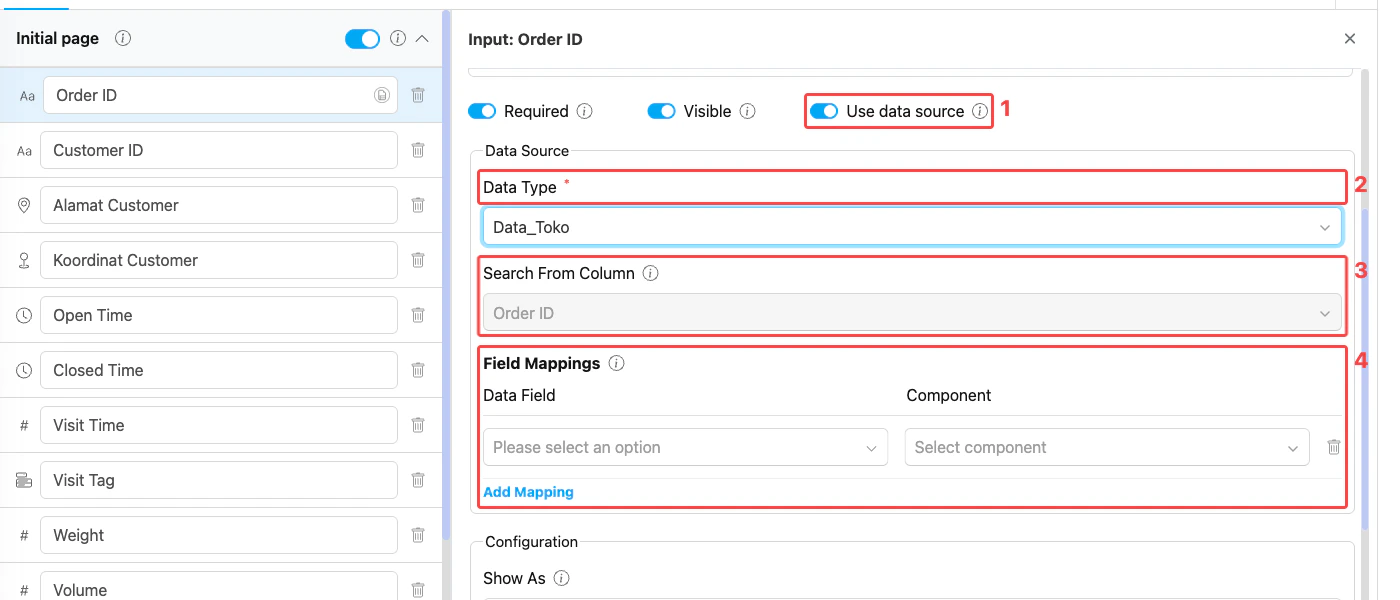Screen dimensions: 1400x600
Task: Click number icon beside Visit Time
Action: tap(24, 425)
